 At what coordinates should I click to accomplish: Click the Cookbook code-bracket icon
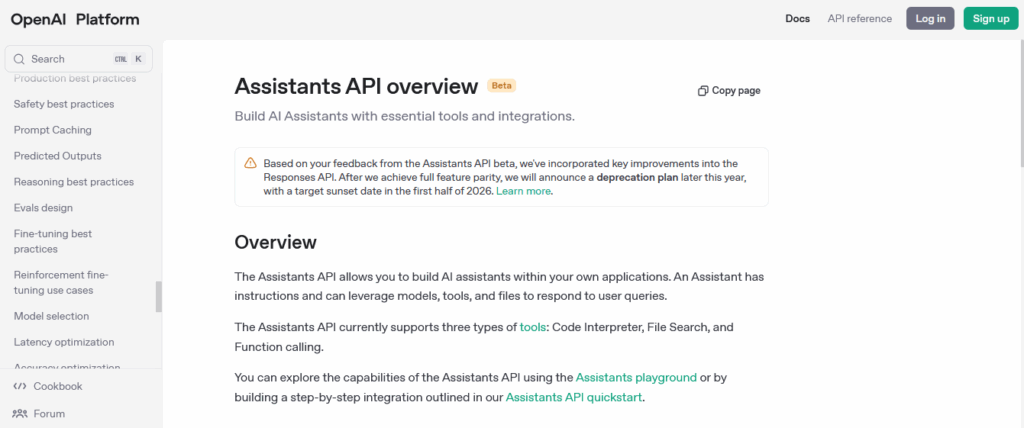click(x=20, y=386)
